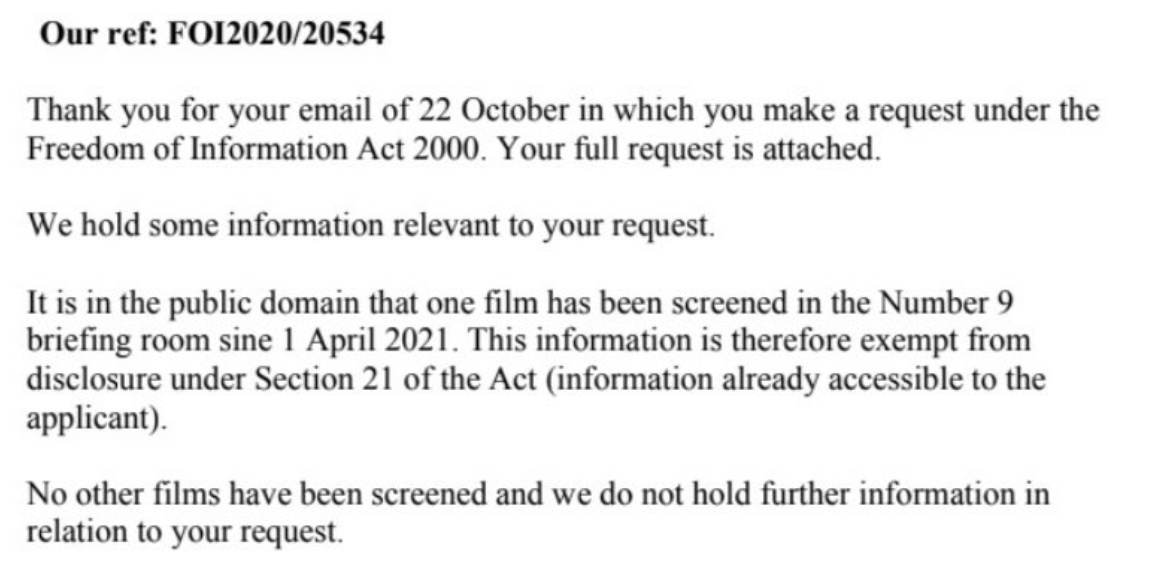Click the reference number FOI2020/20534
Viewport: 1170px width, 584px height.
[275, 34]
